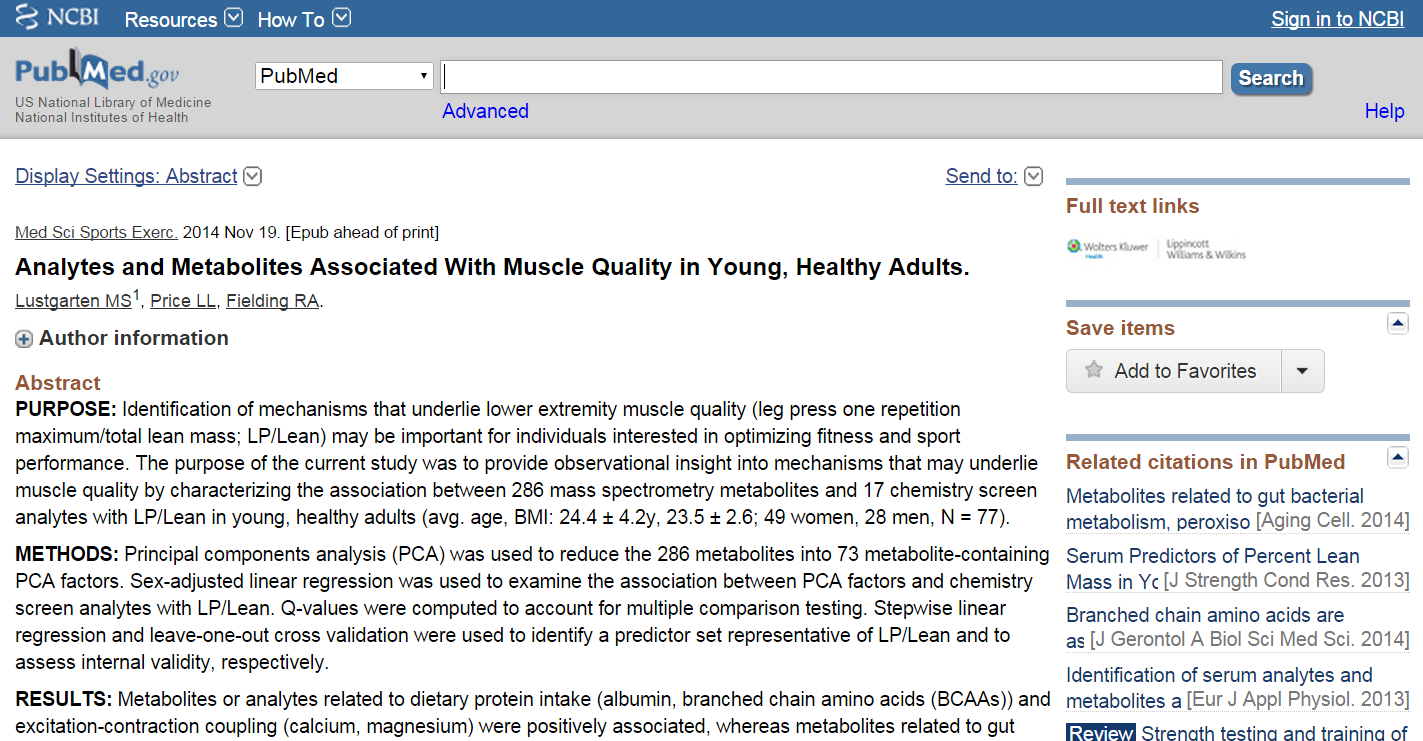Image resolution: width=1423 pixels, height=741 pixels.
Task: Click inside the search text field
Action: click(x=831, y=77)
